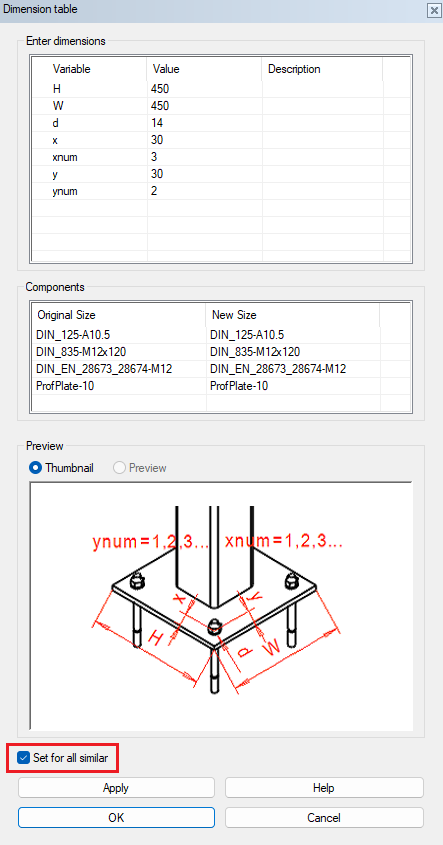Viewport: 443px width, 845px height.
Task: Click the ynum value cell showing 2
Action: click(x=205, y=191)
